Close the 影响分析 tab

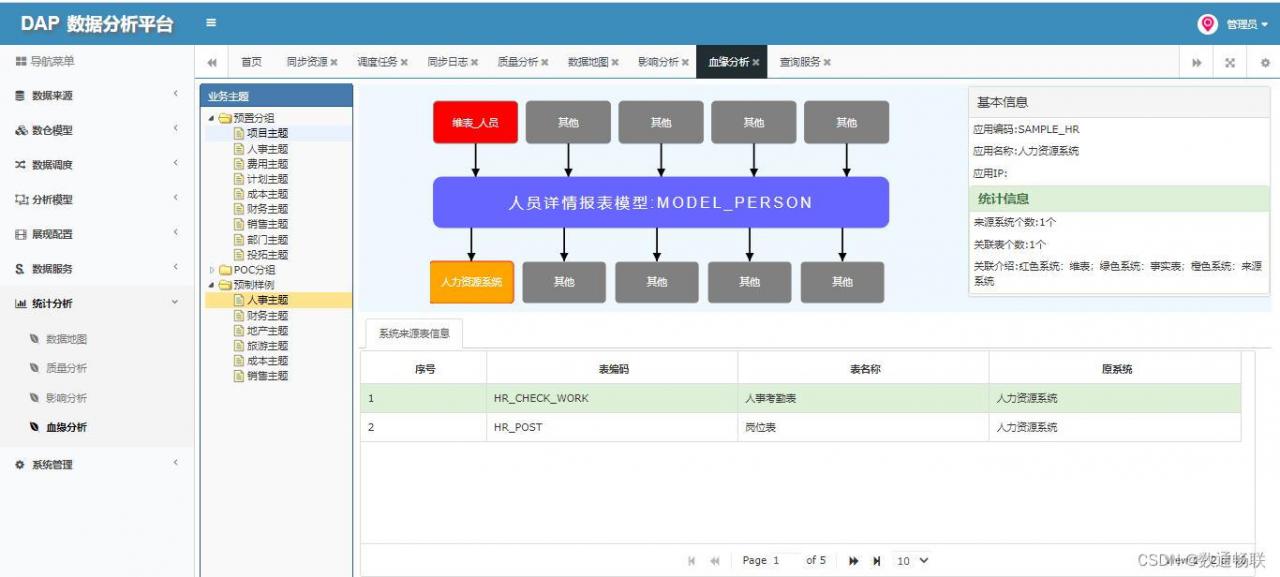685,62
